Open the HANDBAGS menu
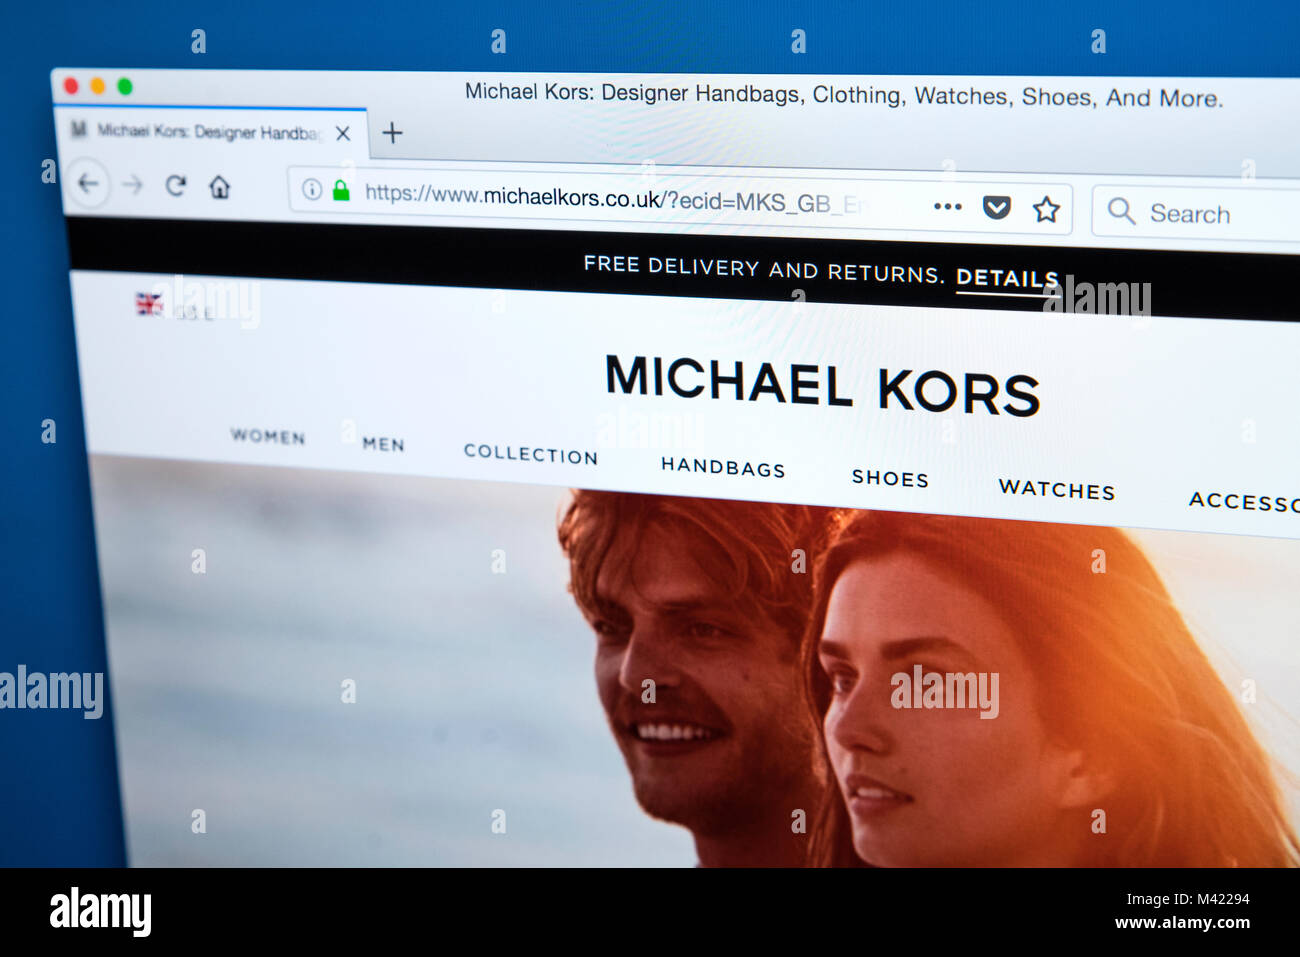Screen dimensions: 1300x957 pyautogui.click(x=723, y=467)
